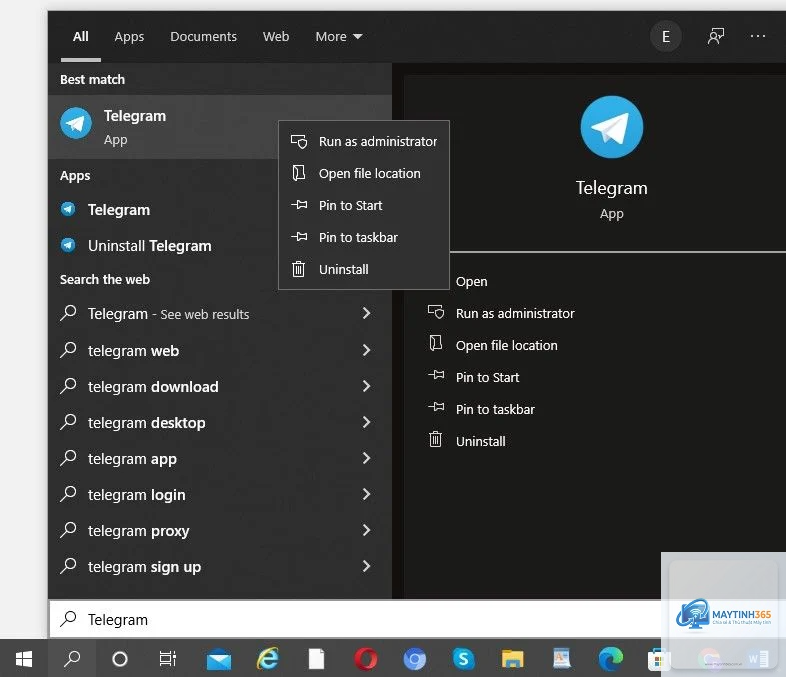Select Pin to taskbar in context menu

pos(364,238)
